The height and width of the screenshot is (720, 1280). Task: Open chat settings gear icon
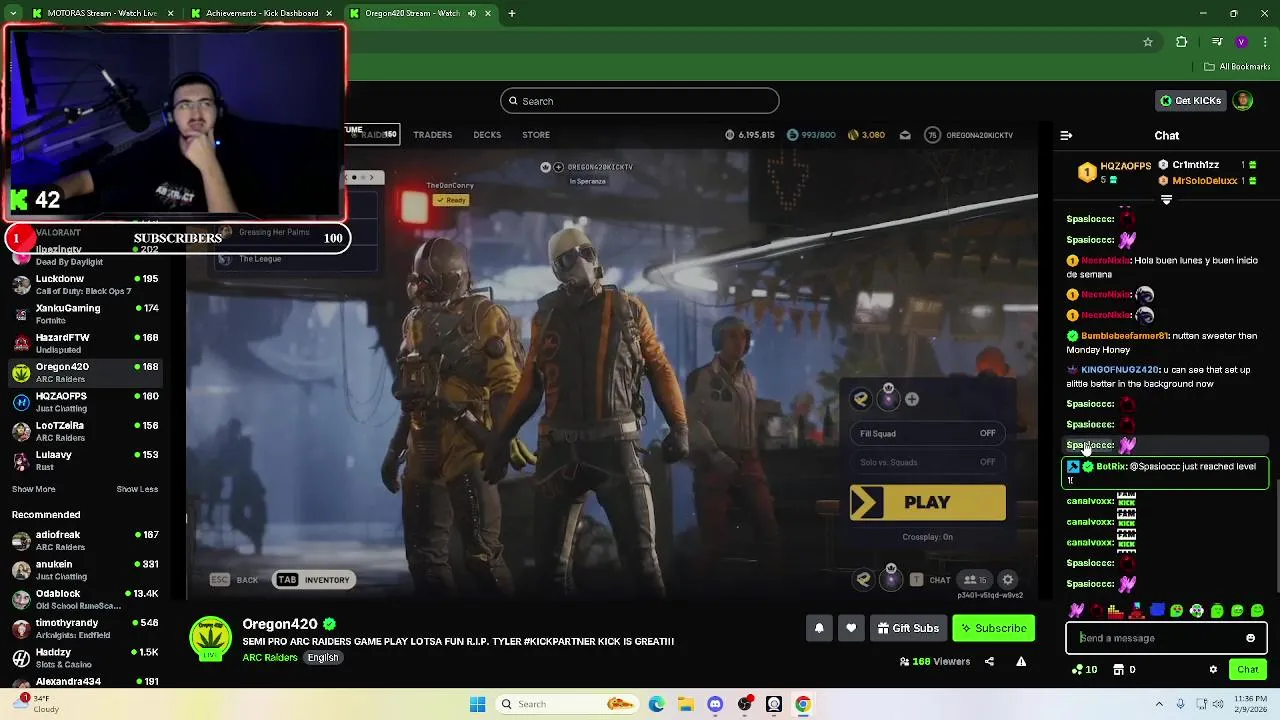tap(1213, 670)
